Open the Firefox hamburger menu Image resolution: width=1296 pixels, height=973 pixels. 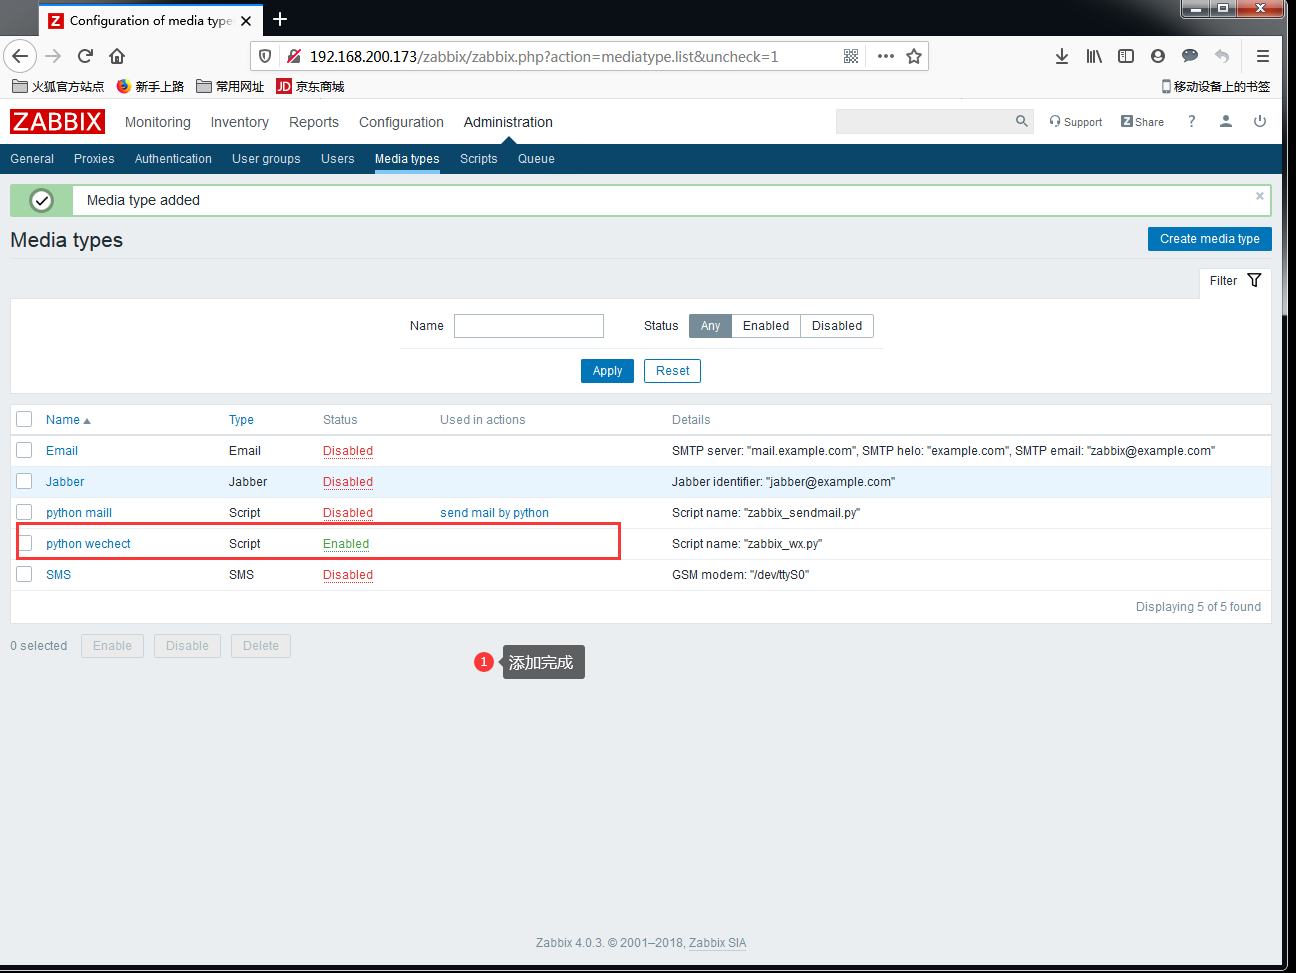[1263, 56]
